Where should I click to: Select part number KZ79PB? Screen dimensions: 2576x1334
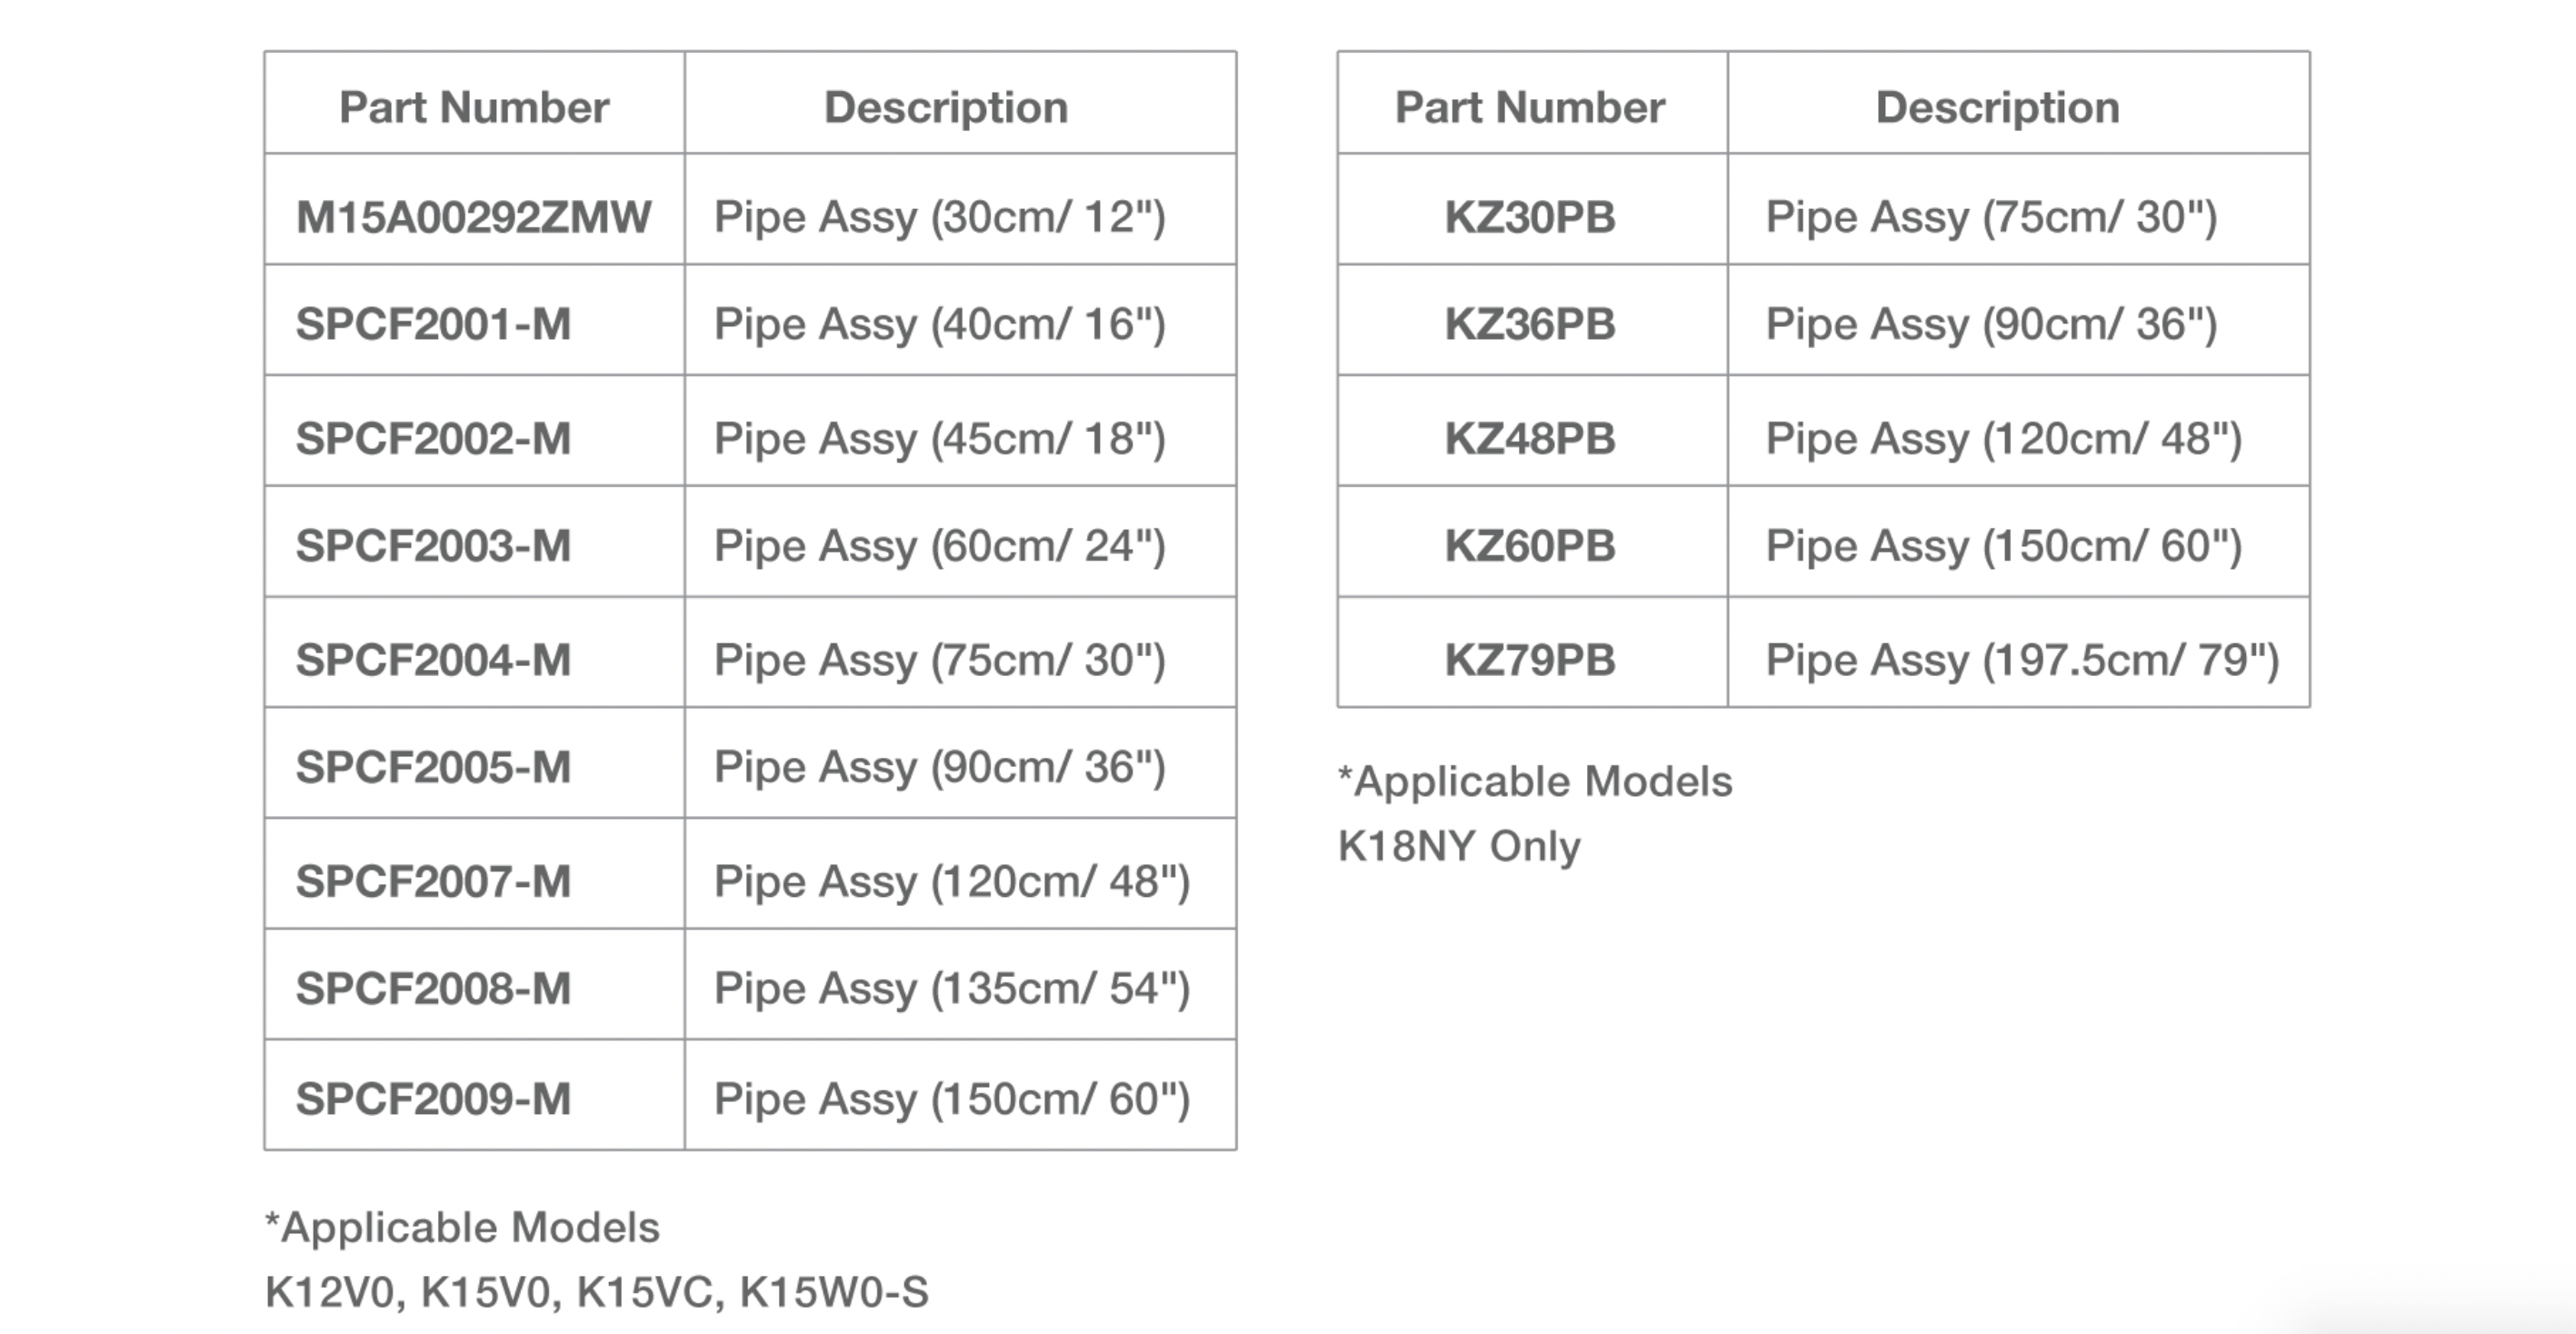pos(1530,659)
